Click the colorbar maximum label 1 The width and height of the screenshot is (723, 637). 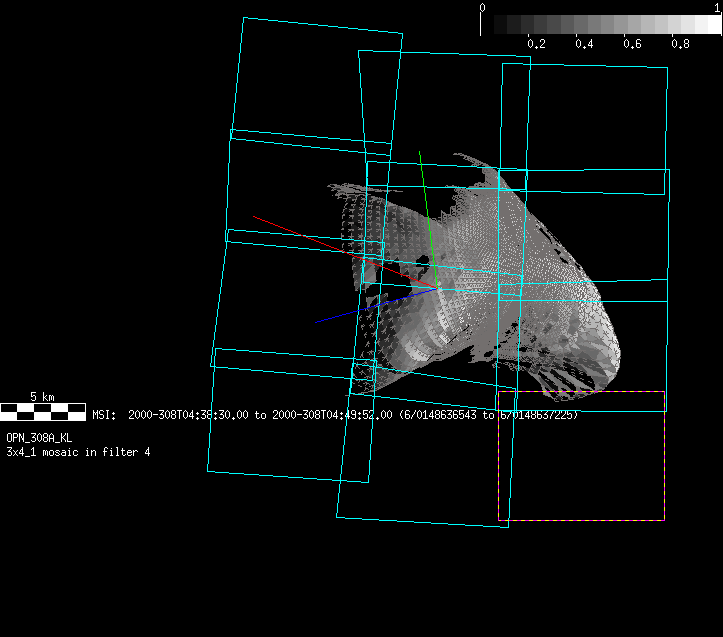pos(717,7)
